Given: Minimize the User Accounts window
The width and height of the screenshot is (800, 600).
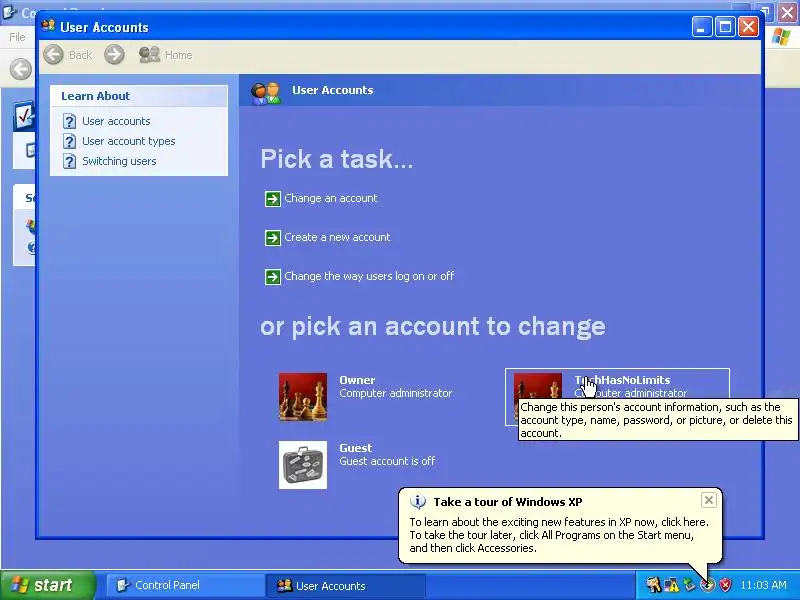Looking at the screenshot, I should (x=702, y=27).
